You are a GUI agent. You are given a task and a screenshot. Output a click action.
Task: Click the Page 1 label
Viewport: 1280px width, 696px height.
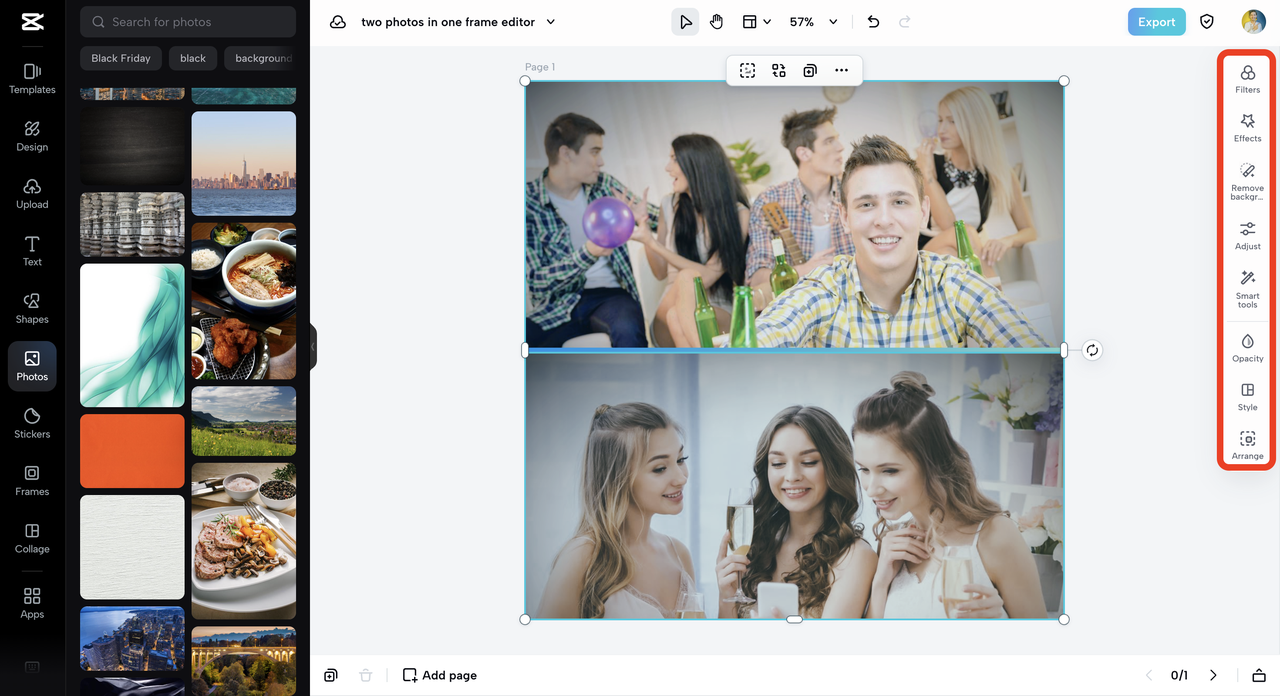tap(540, 67)
